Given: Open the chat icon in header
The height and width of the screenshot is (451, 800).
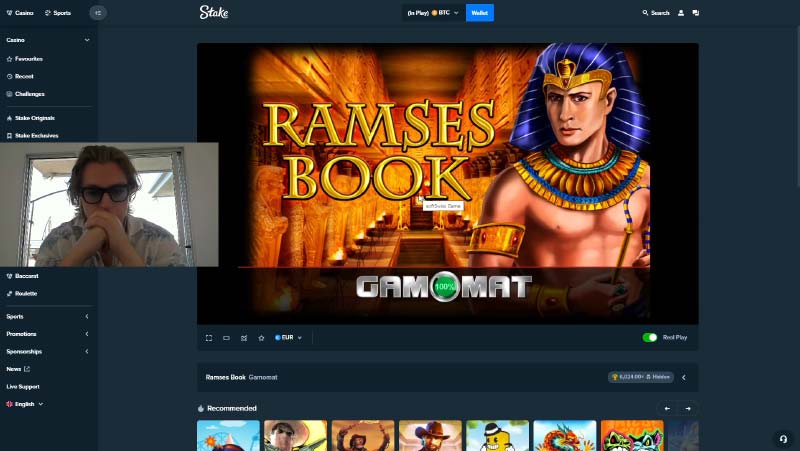Looking at the screenshot, I should click(695, 13).
